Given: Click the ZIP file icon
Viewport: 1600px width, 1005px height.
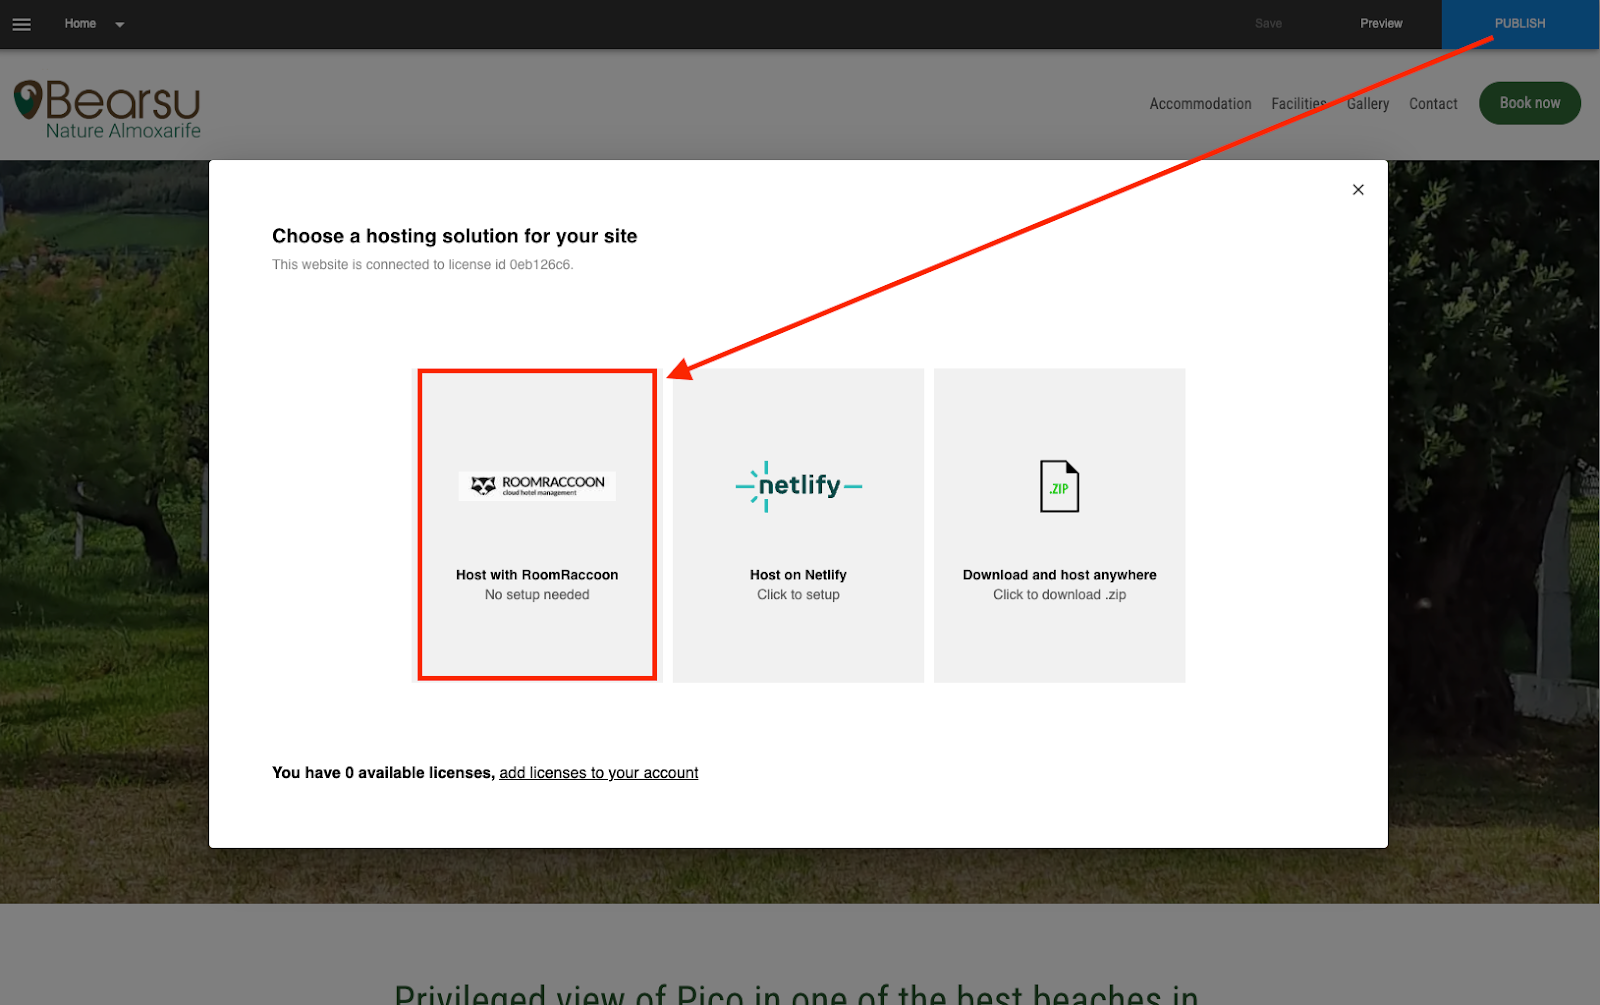Looking at the screenshot, I should [x=1059, y=486].
